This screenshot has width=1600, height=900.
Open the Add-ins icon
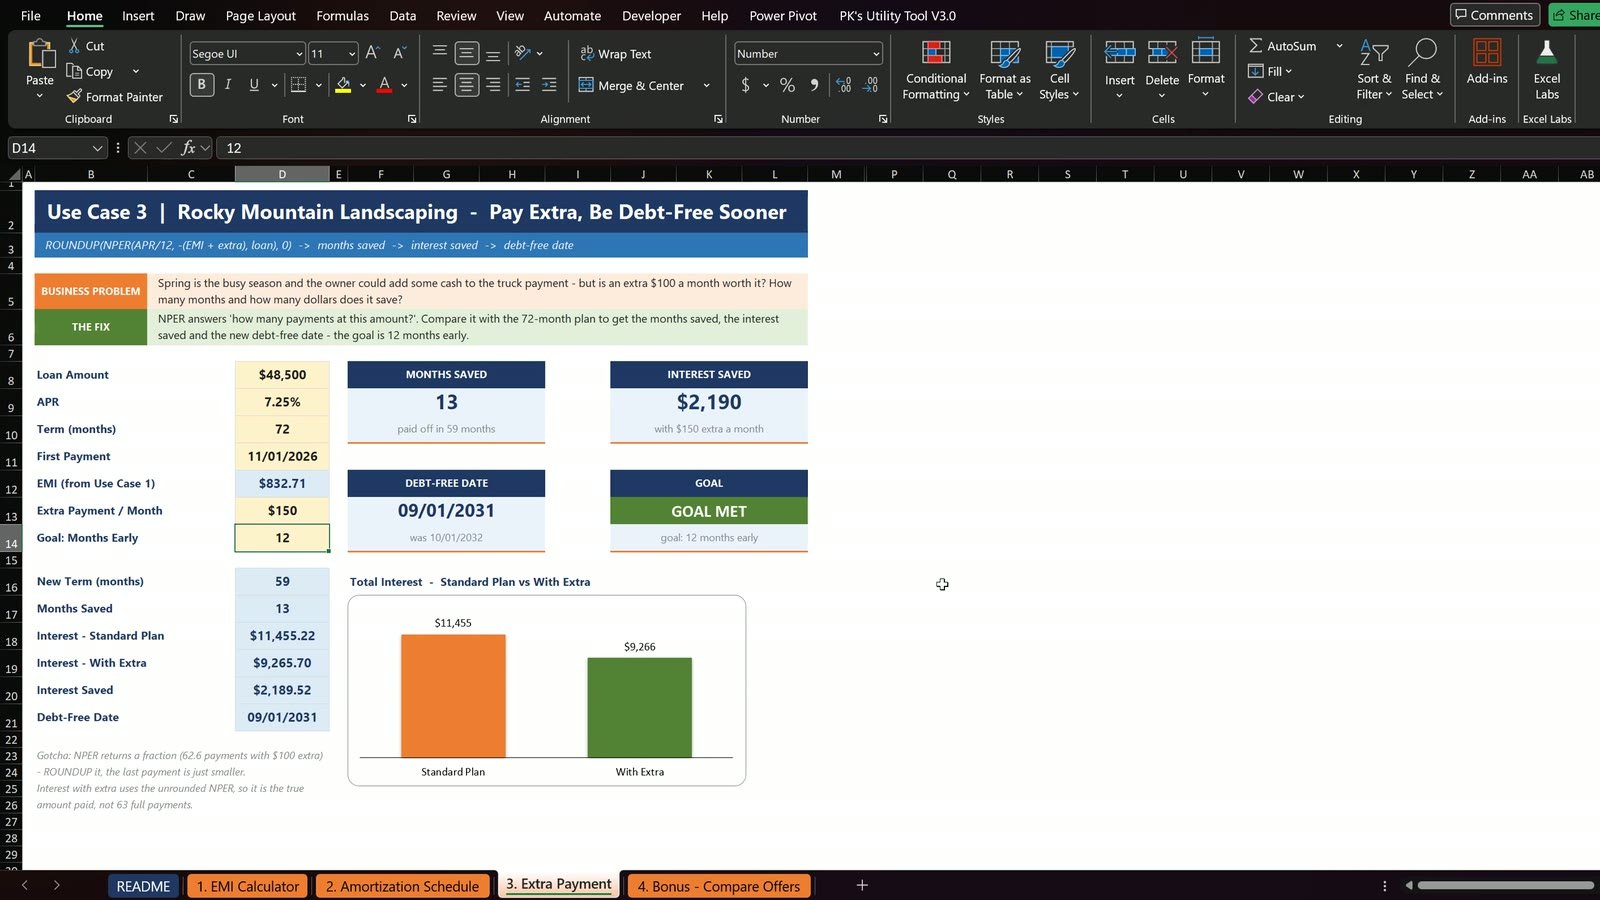click(1487, 52)
